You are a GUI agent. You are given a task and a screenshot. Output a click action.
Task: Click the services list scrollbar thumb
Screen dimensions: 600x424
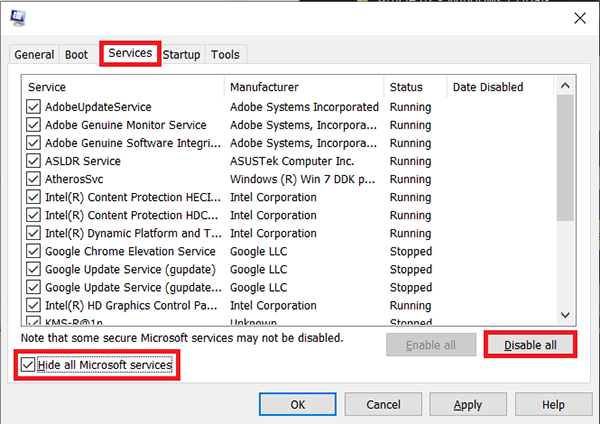tap(565, 158)
